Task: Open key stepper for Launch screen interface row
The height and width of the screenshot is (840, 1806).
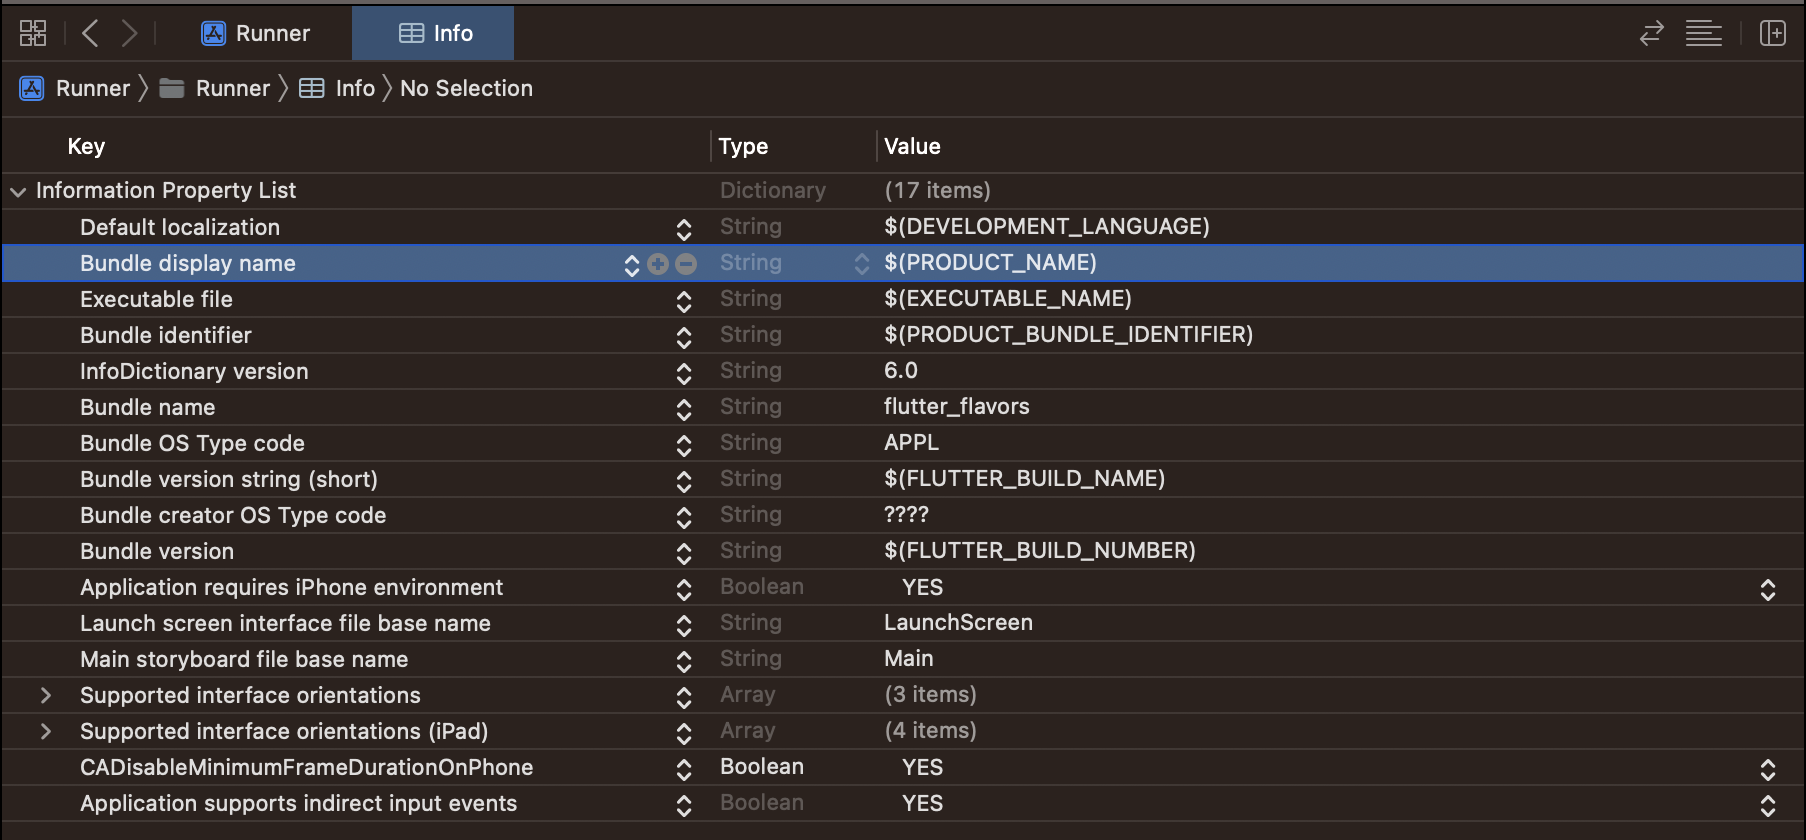Action: point(684,625)
